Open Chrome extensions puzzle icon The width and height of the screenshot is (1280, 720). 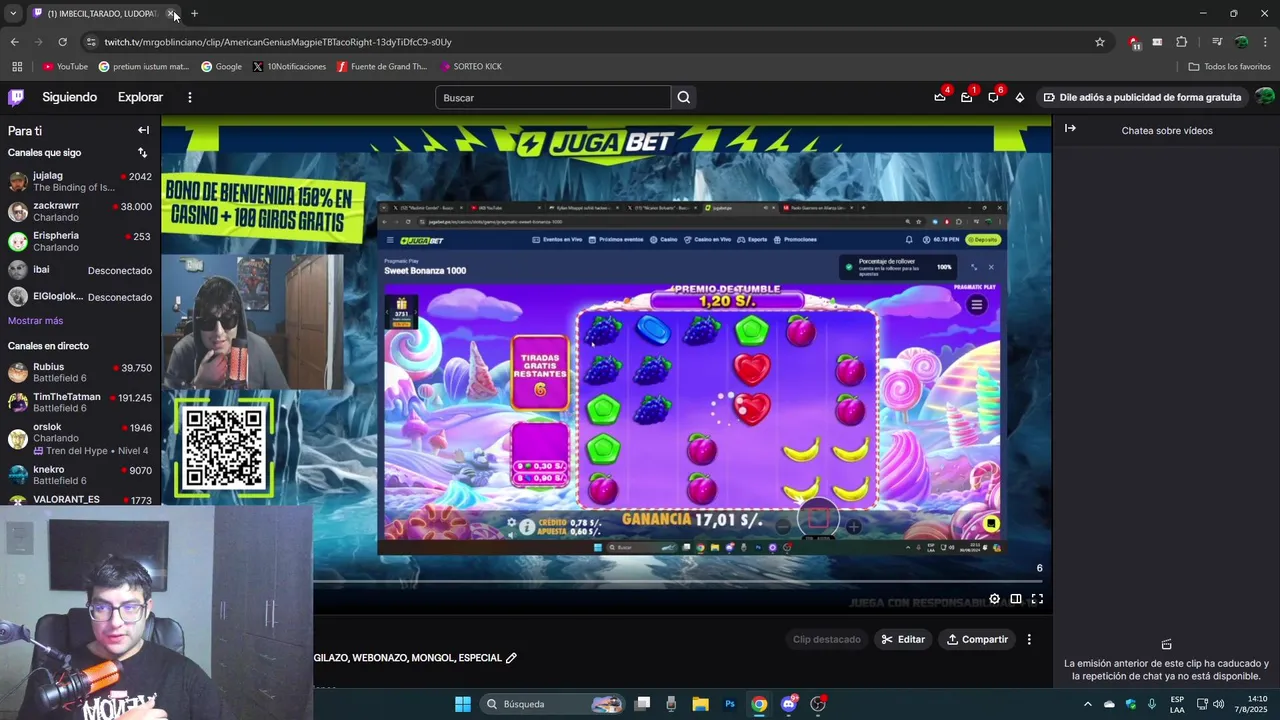click(1182, 42)
